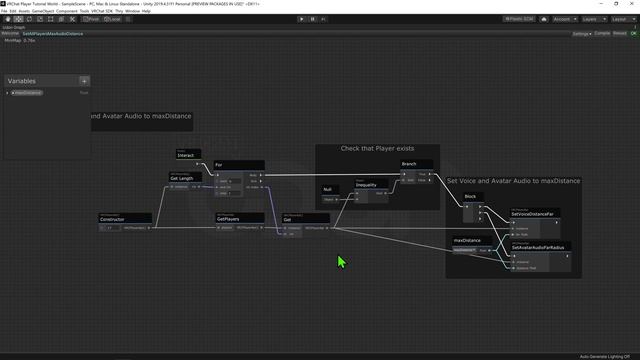Open the Account dropdown
Viewport: 640px width, 360px height.
[x=565, y=19]
